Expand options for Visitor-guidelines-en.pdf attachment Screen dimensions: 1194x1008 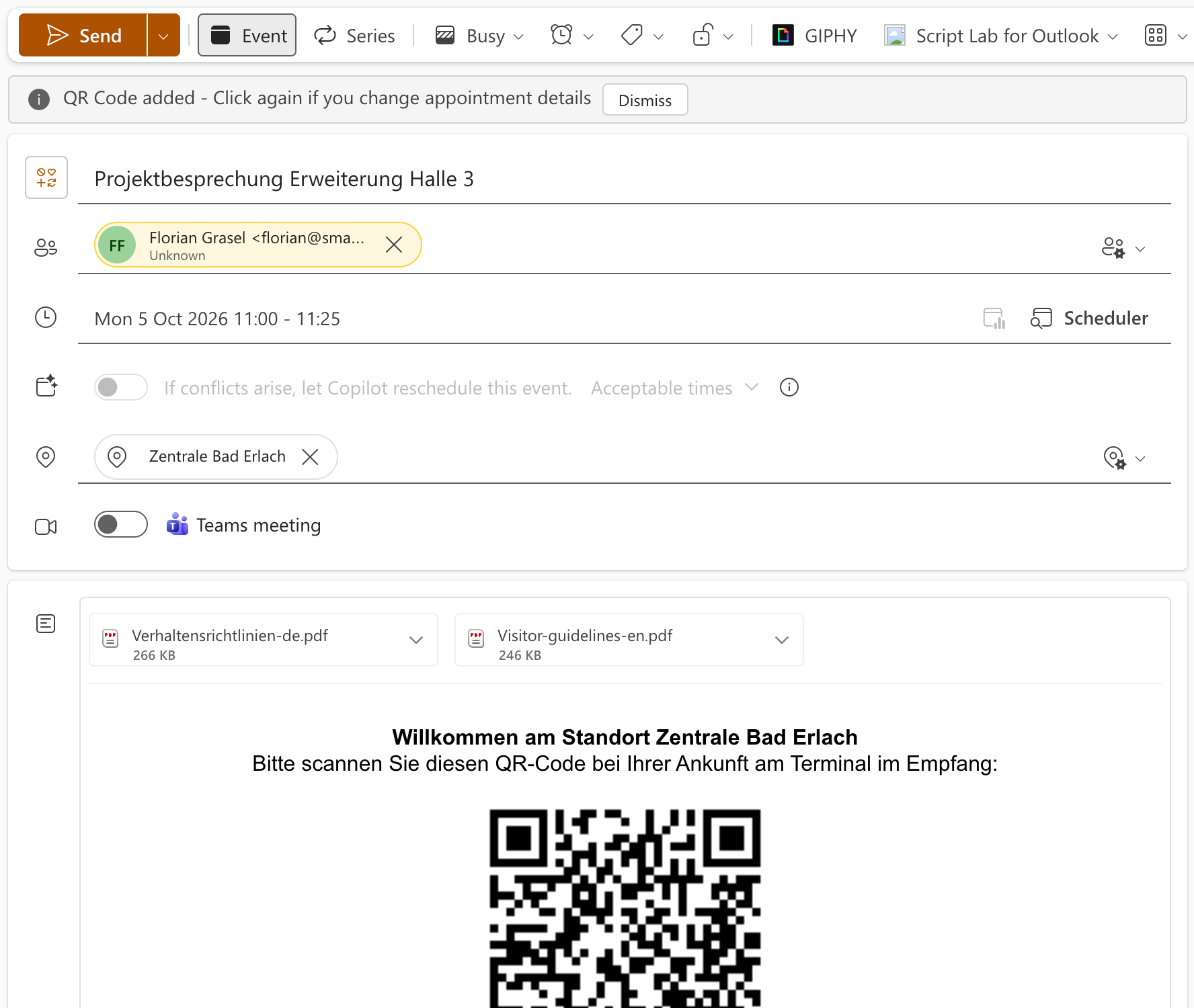(x=781, y=640)
